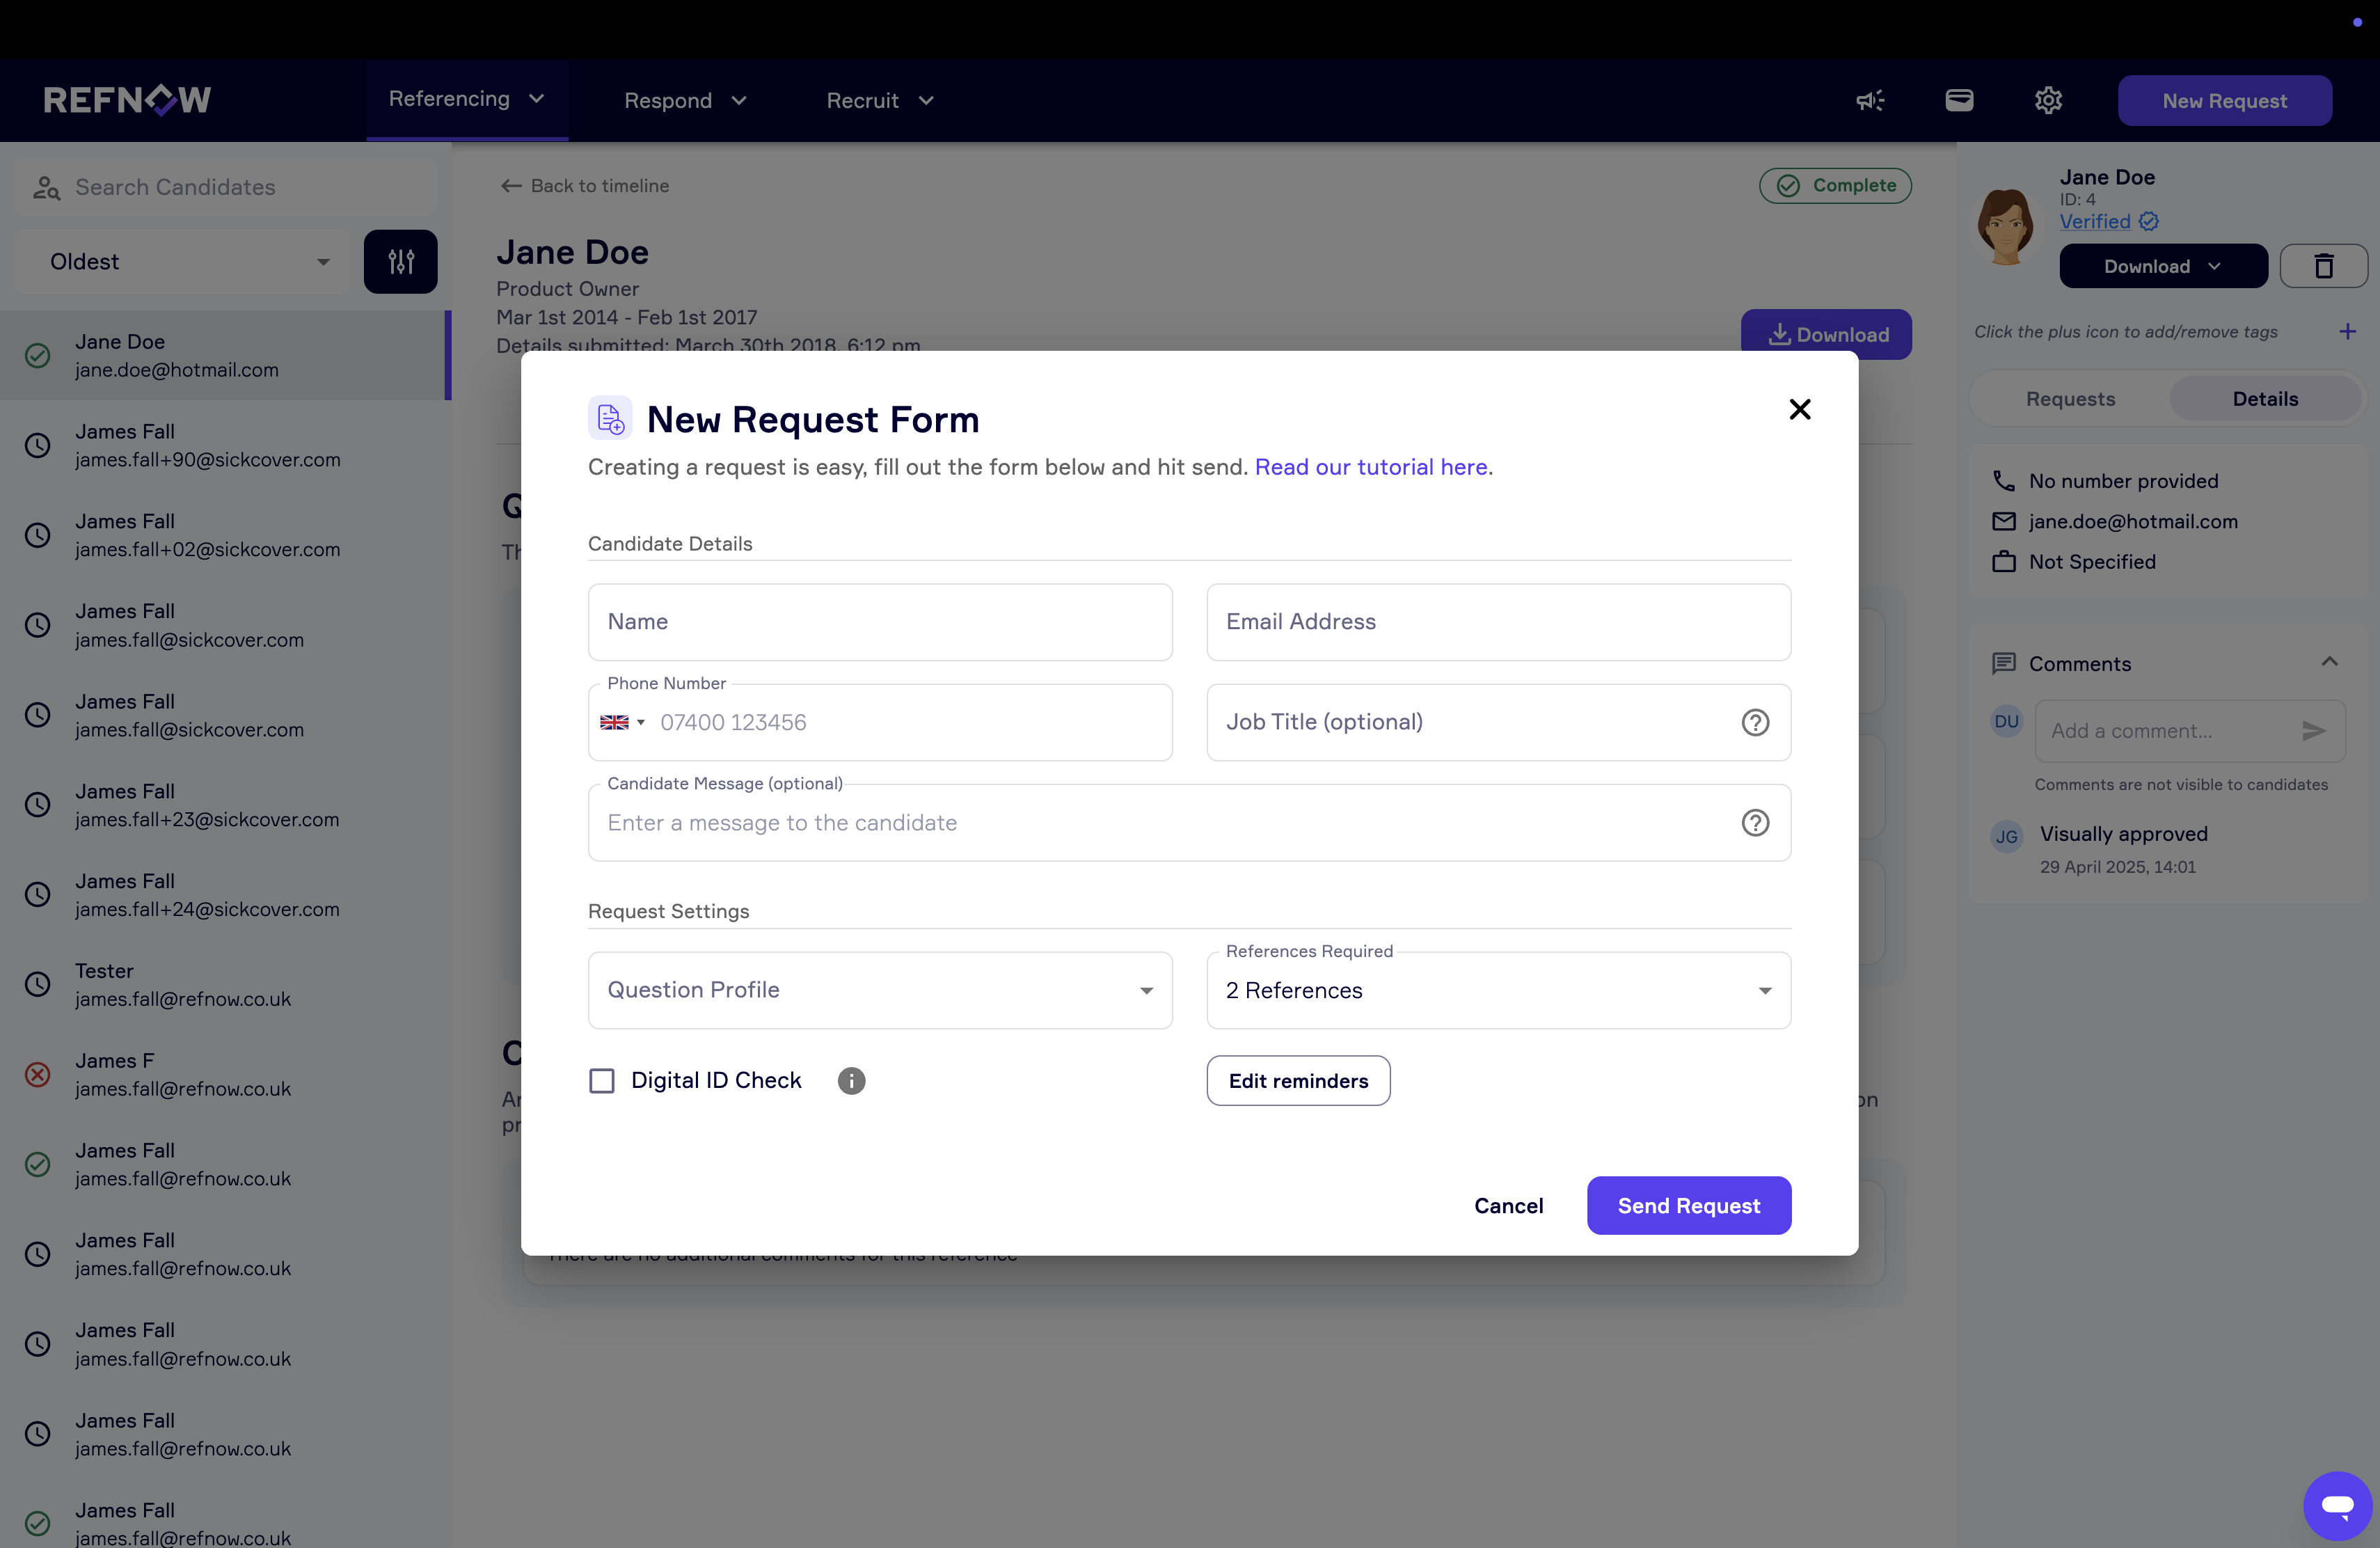The height and width of the screenshot is (1548, 2380).
Task: Click the Candidate Message help icon
Action: (1755, 822)
